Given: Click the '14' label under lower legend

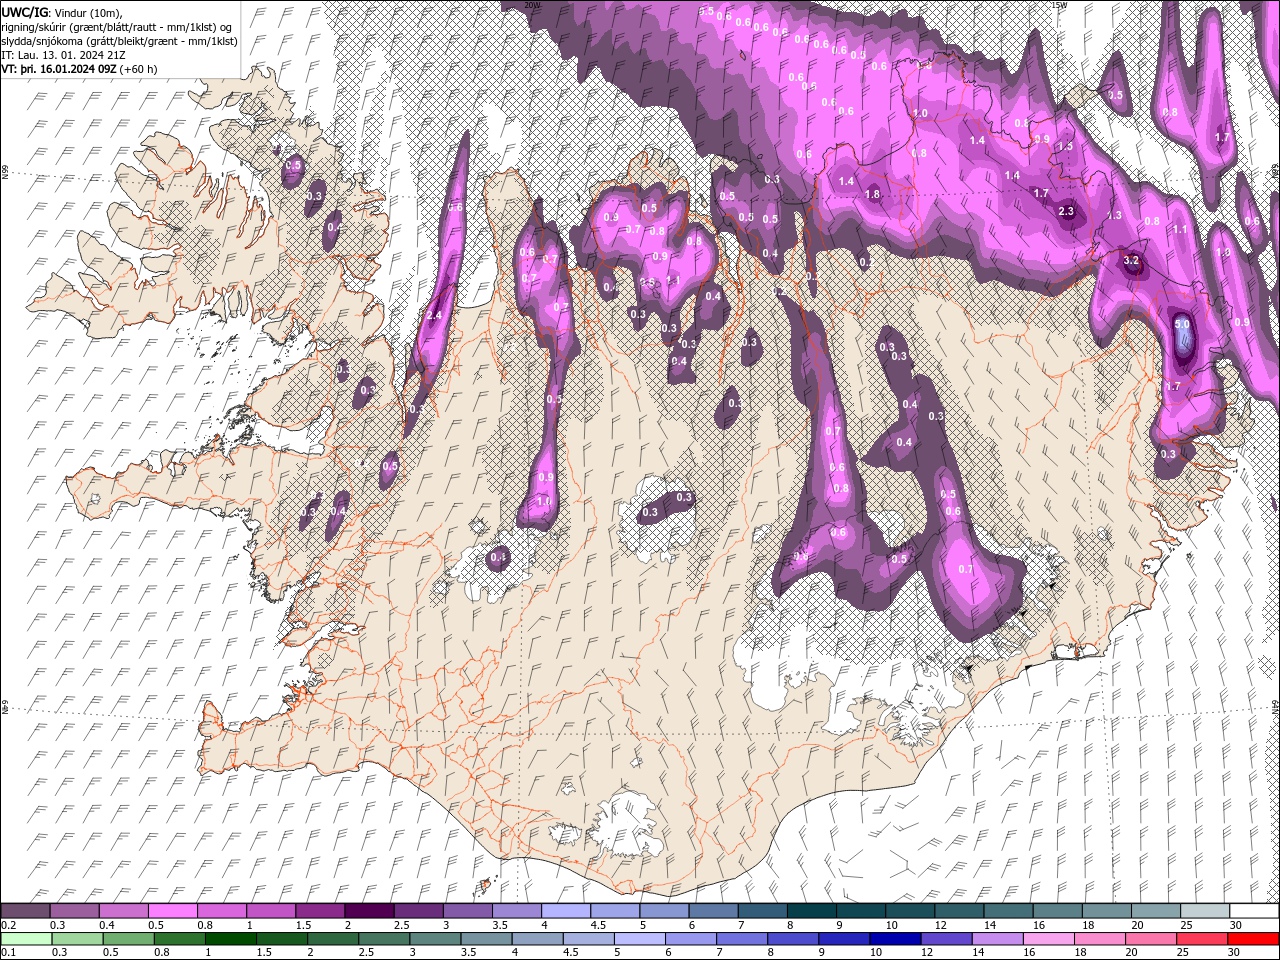Looking at the screenshot, I should point(978,953).
